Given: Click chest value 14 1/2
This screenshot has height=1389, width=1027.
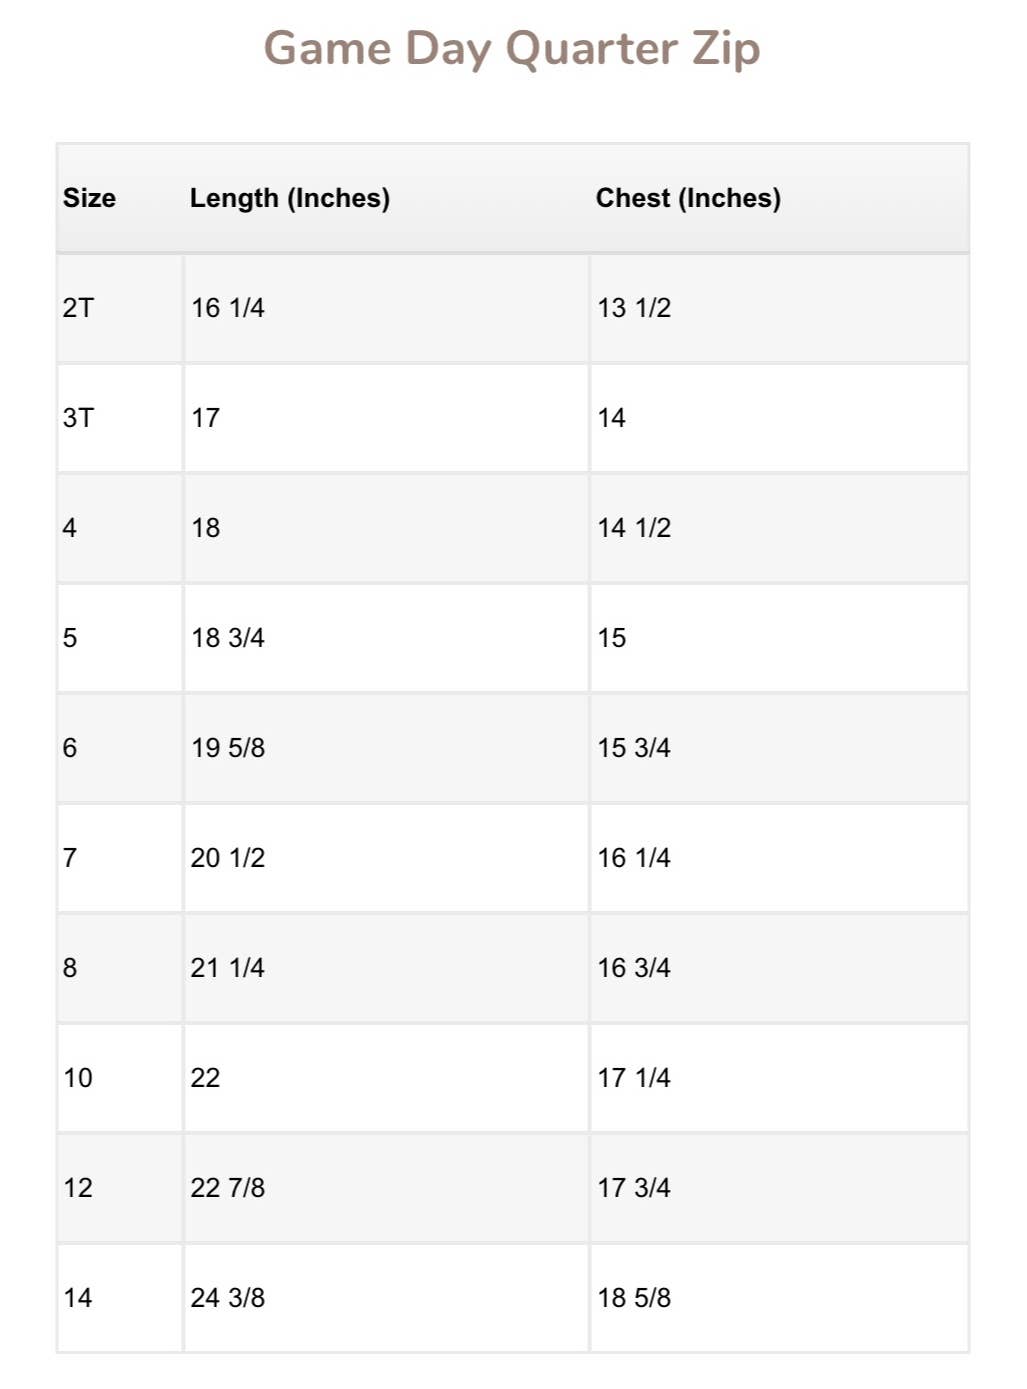Looking at the screenshot, I should (634, 528).
